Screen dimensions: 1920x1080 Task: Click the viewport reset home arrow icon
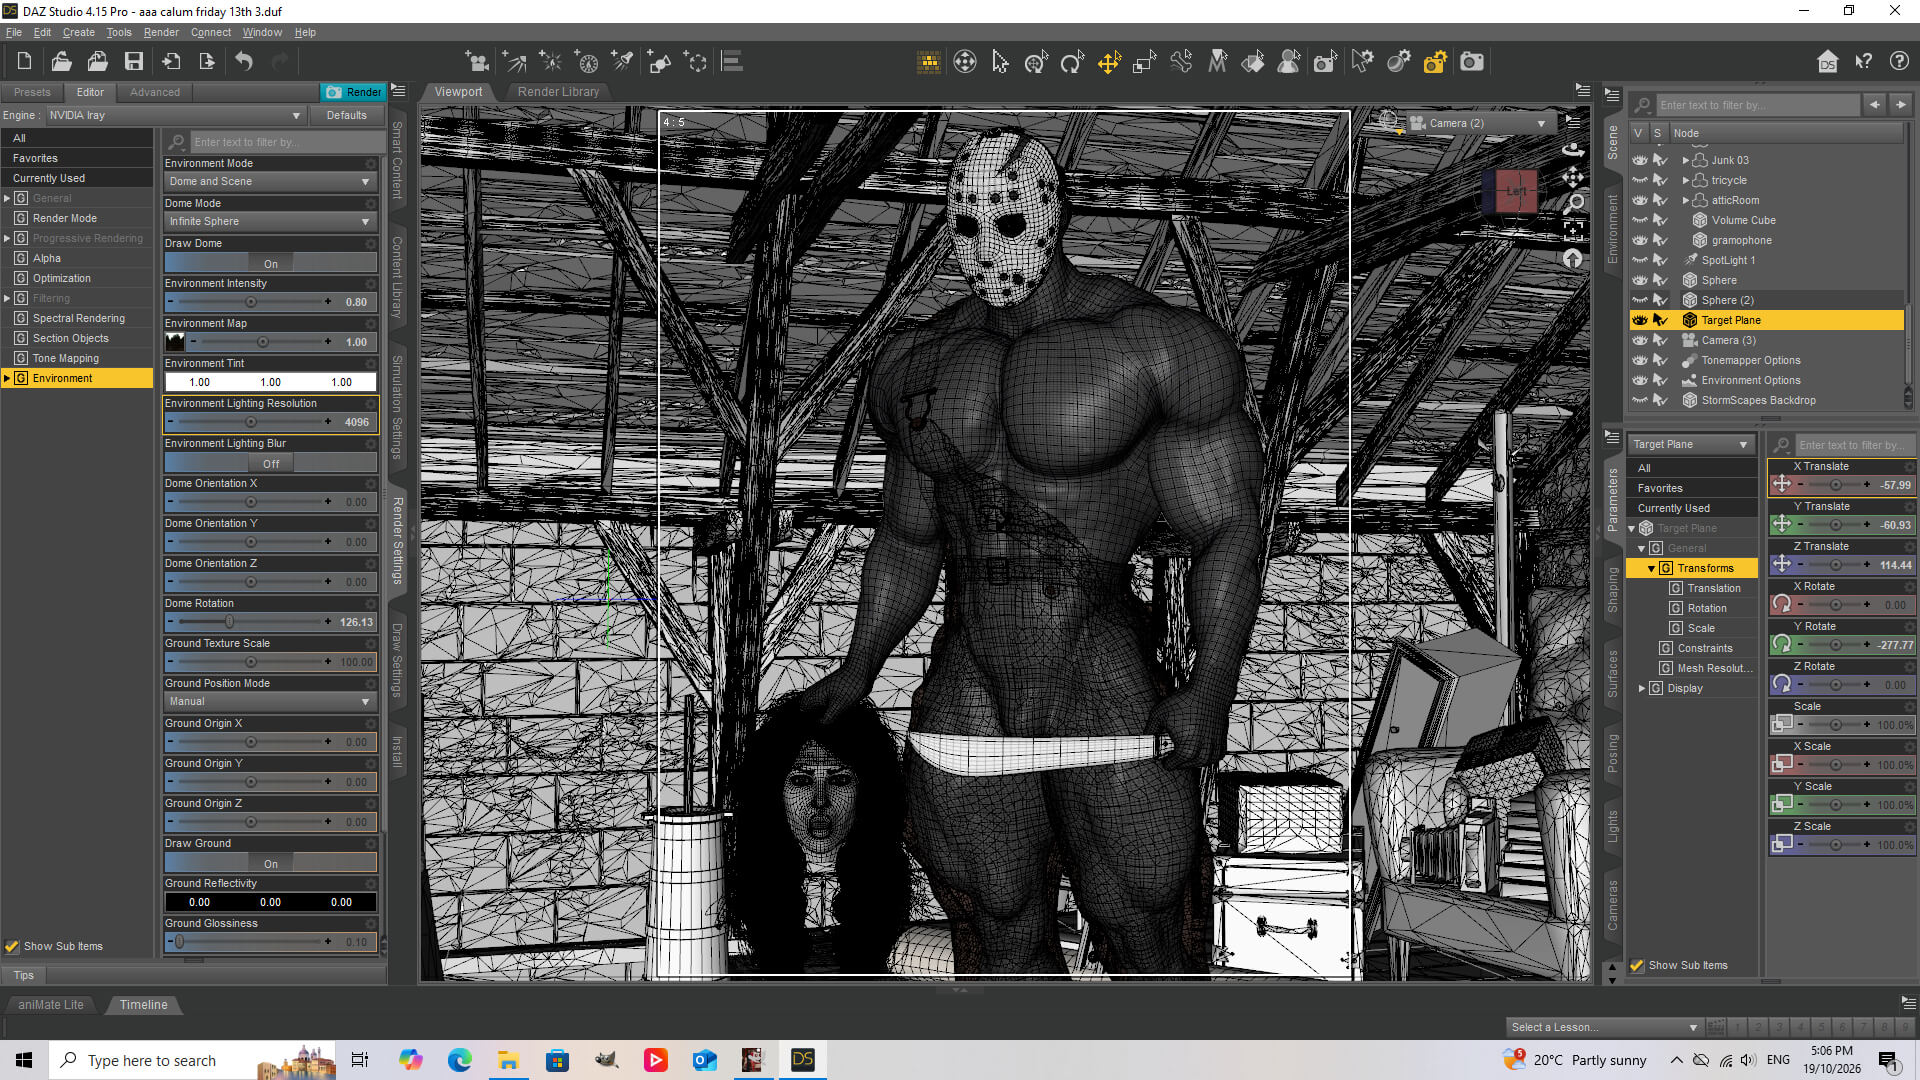[x=1573, y=259]
